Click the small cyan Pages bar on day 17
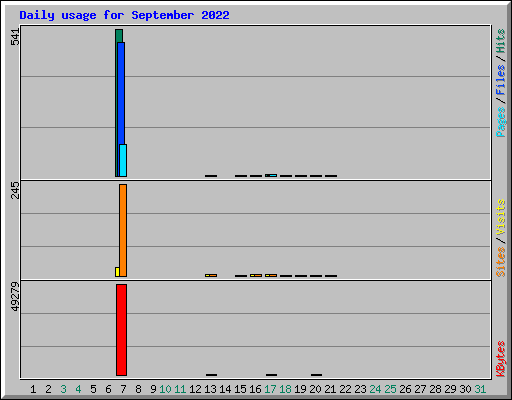 click(x=273, y=175)
